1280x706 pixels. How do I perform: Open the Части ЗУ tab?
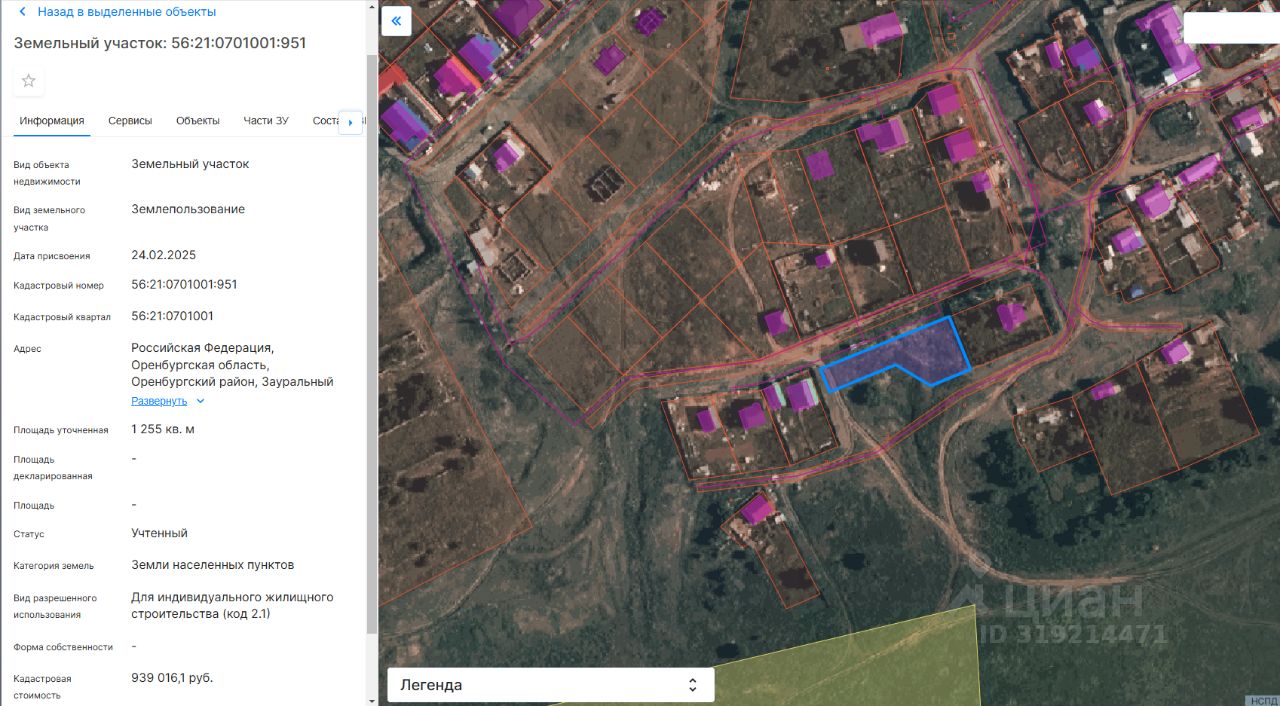[x=266, y=121]
